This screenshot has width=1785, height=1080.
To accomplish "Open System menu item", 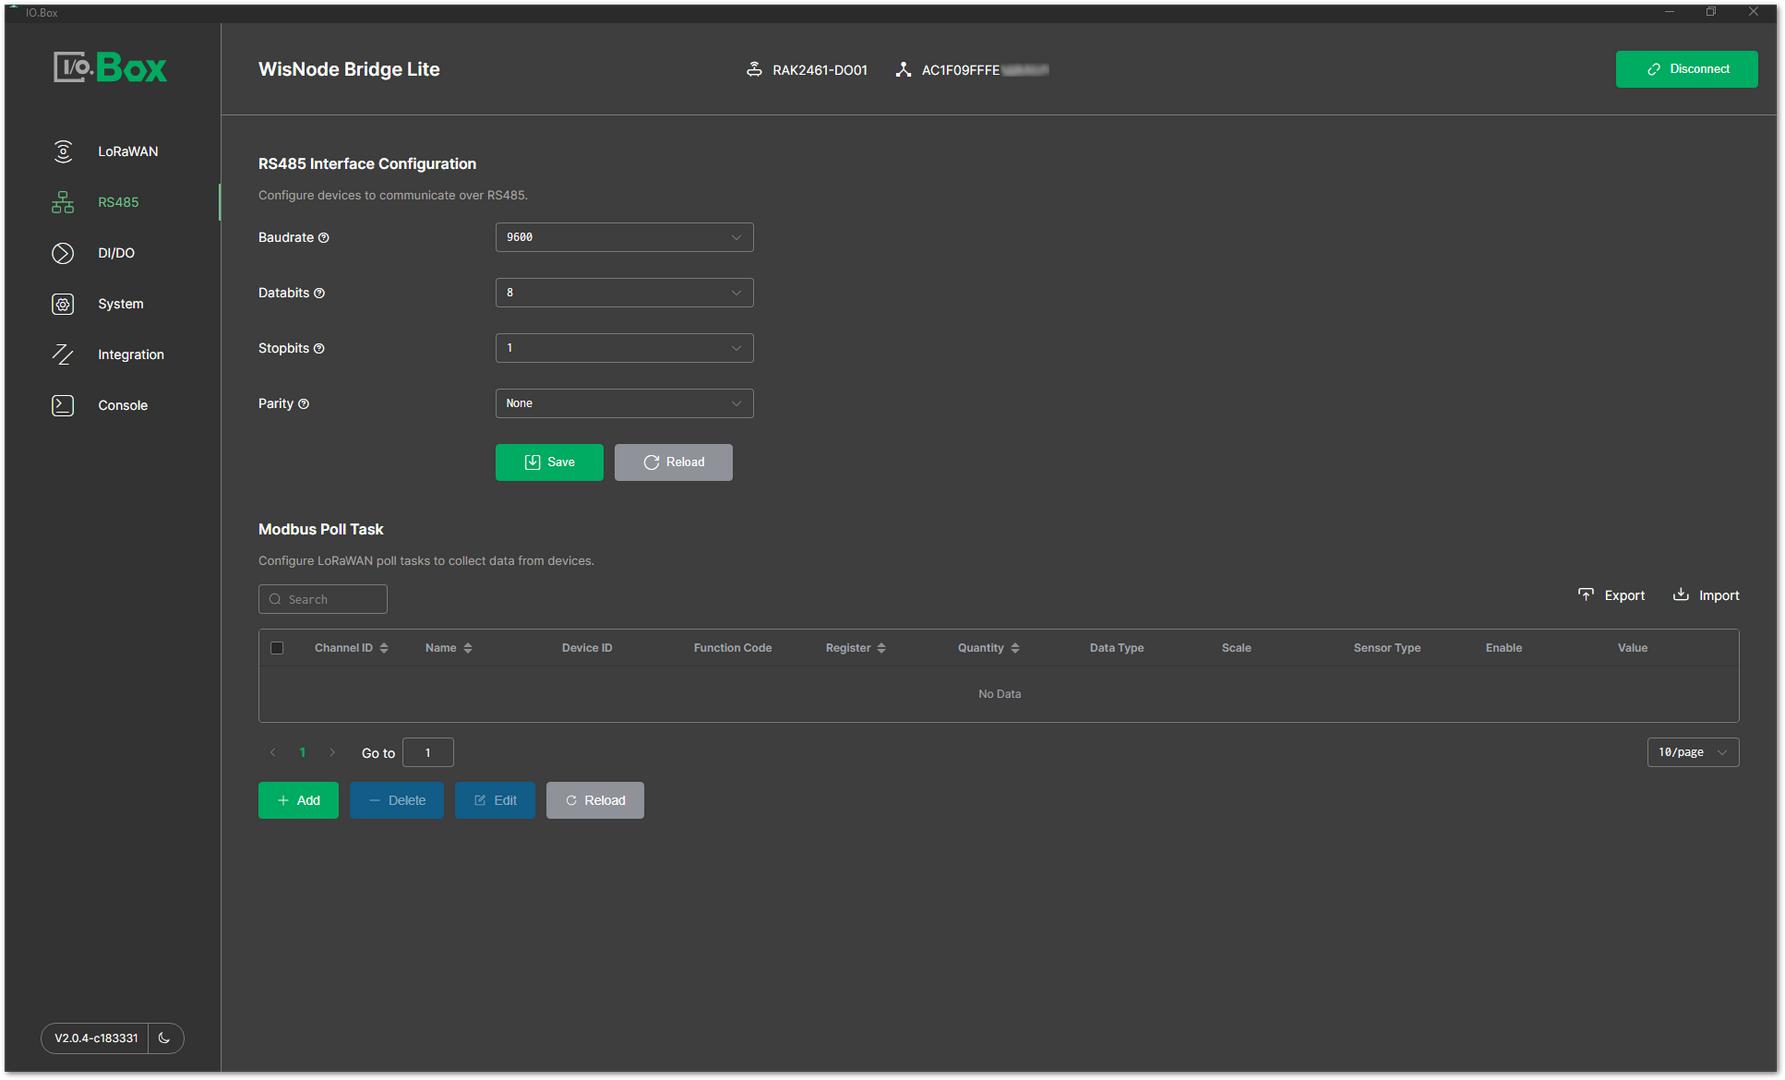I will (120, 304).
